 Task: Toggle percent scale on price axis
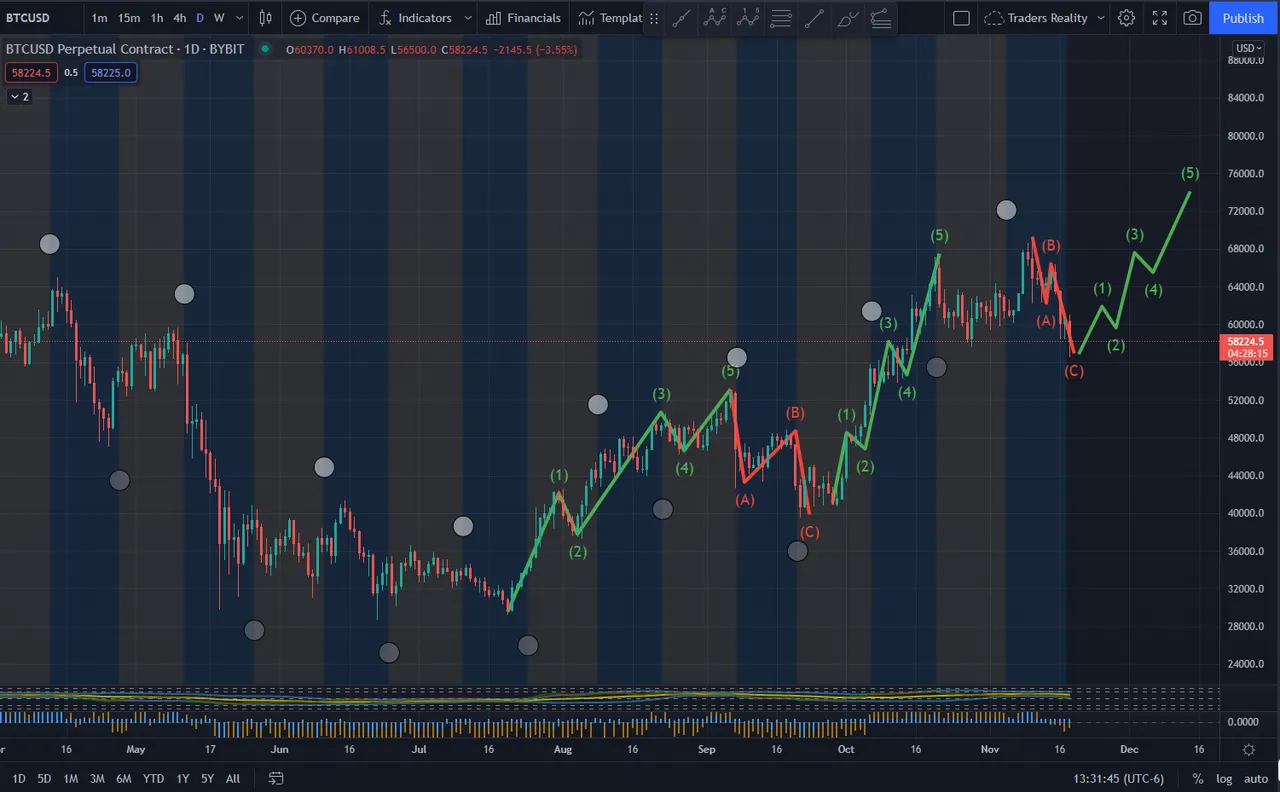pos(1198,778)
